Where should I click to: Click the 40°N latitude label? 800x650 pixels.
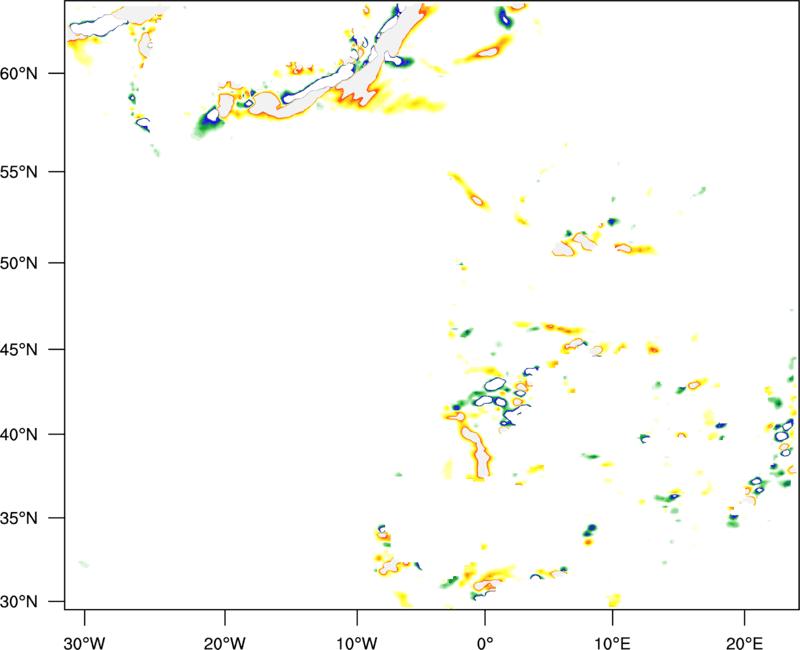[19, 435]
